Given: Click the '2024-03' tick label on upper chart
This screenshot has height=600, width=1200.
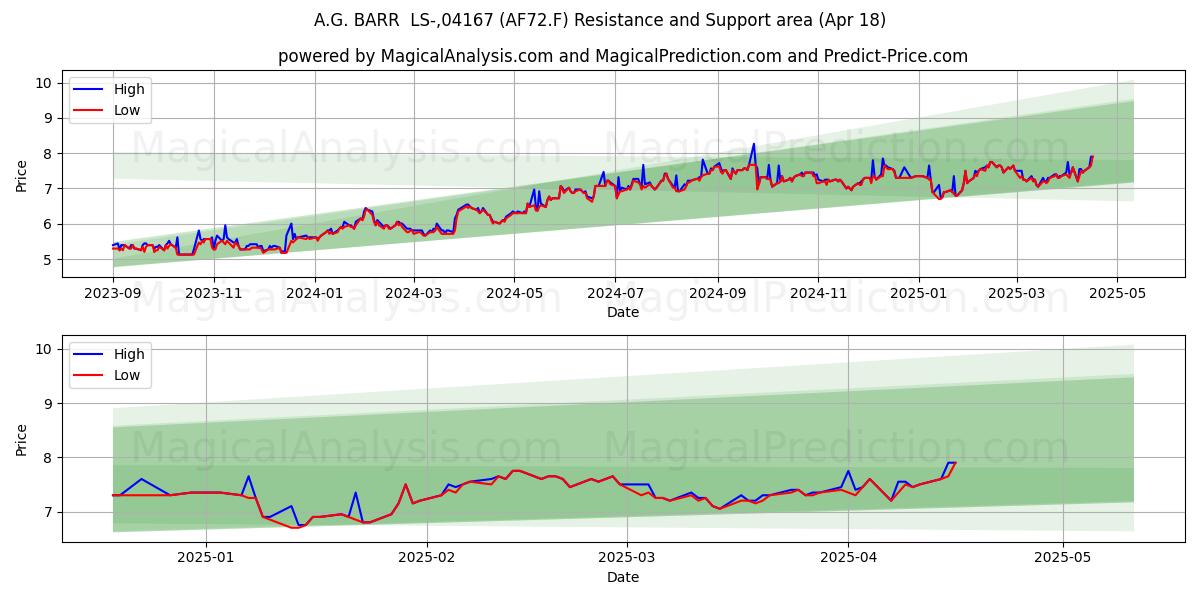Looking at the screenshot, I should pyautogui.click(x=414, y=294).
